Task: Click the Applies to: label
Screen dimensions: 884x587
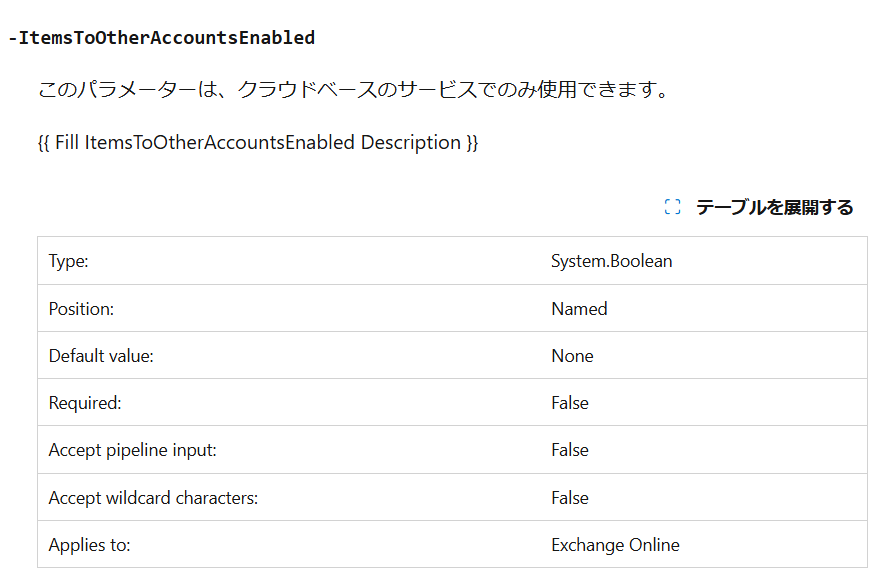Action: point(90,545)
